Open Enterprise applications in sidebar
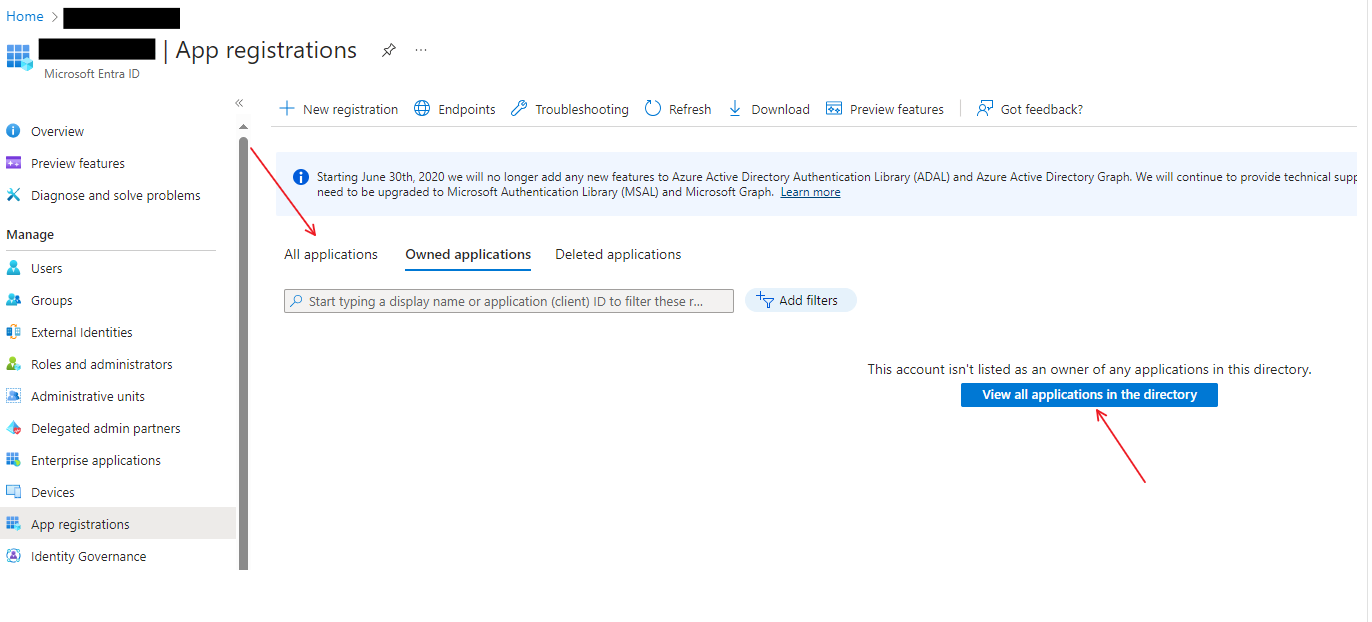This screenshot has width=1372, height=622. (x=96, y=461)
